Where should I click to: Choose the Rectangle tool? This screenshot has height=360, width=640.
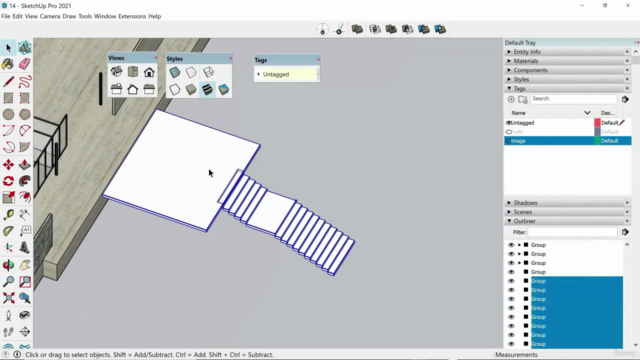pyautogui.click(x=8, y=98)
